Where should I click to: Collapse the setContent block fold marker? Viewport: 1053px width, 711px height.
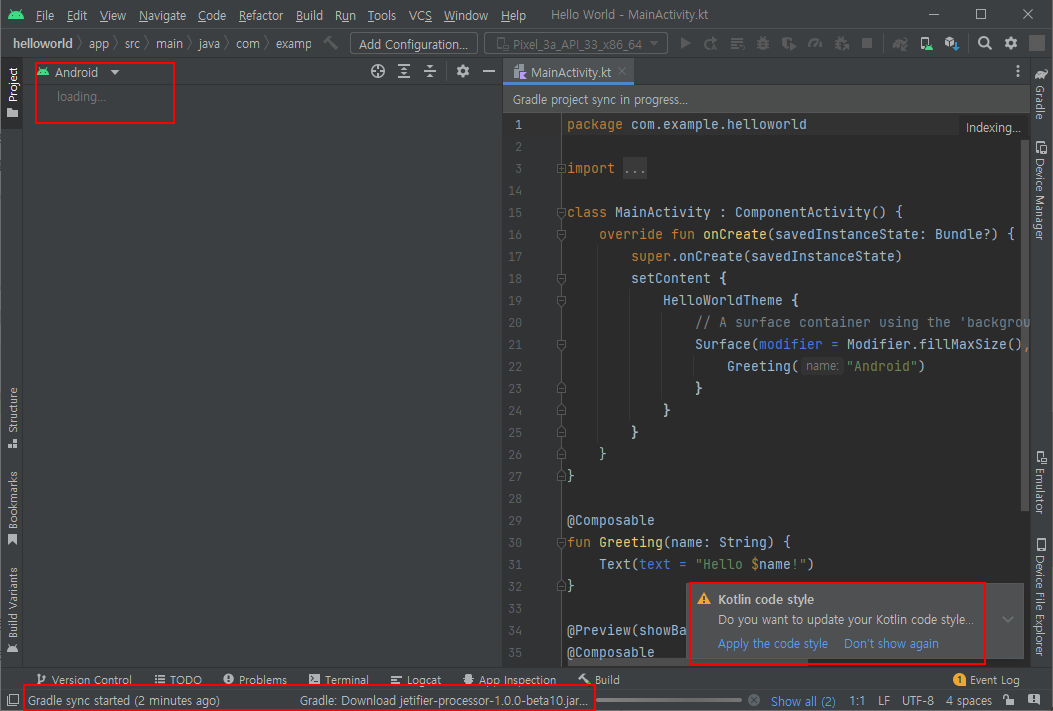561,279
